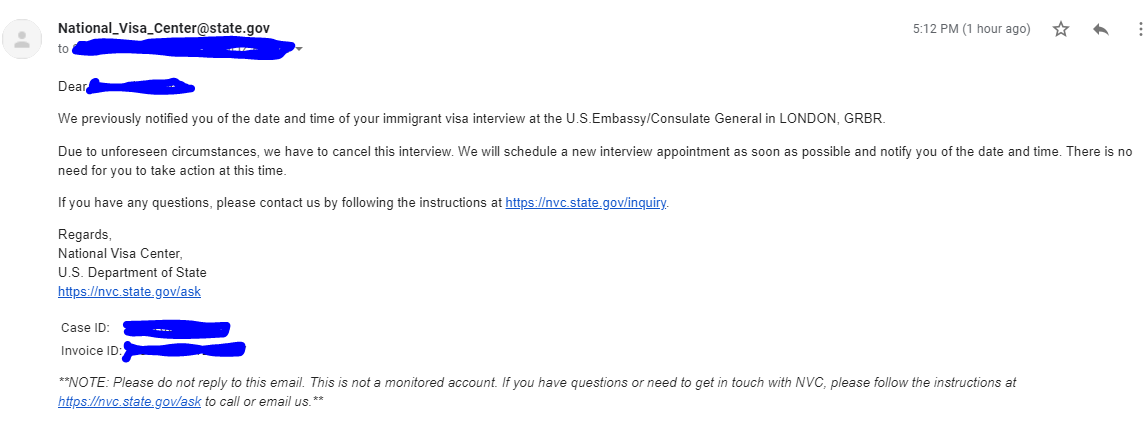Click the Invoice ID label
Image resolution: width=1145 pixels, height=423 pixels.
(91, 351)
